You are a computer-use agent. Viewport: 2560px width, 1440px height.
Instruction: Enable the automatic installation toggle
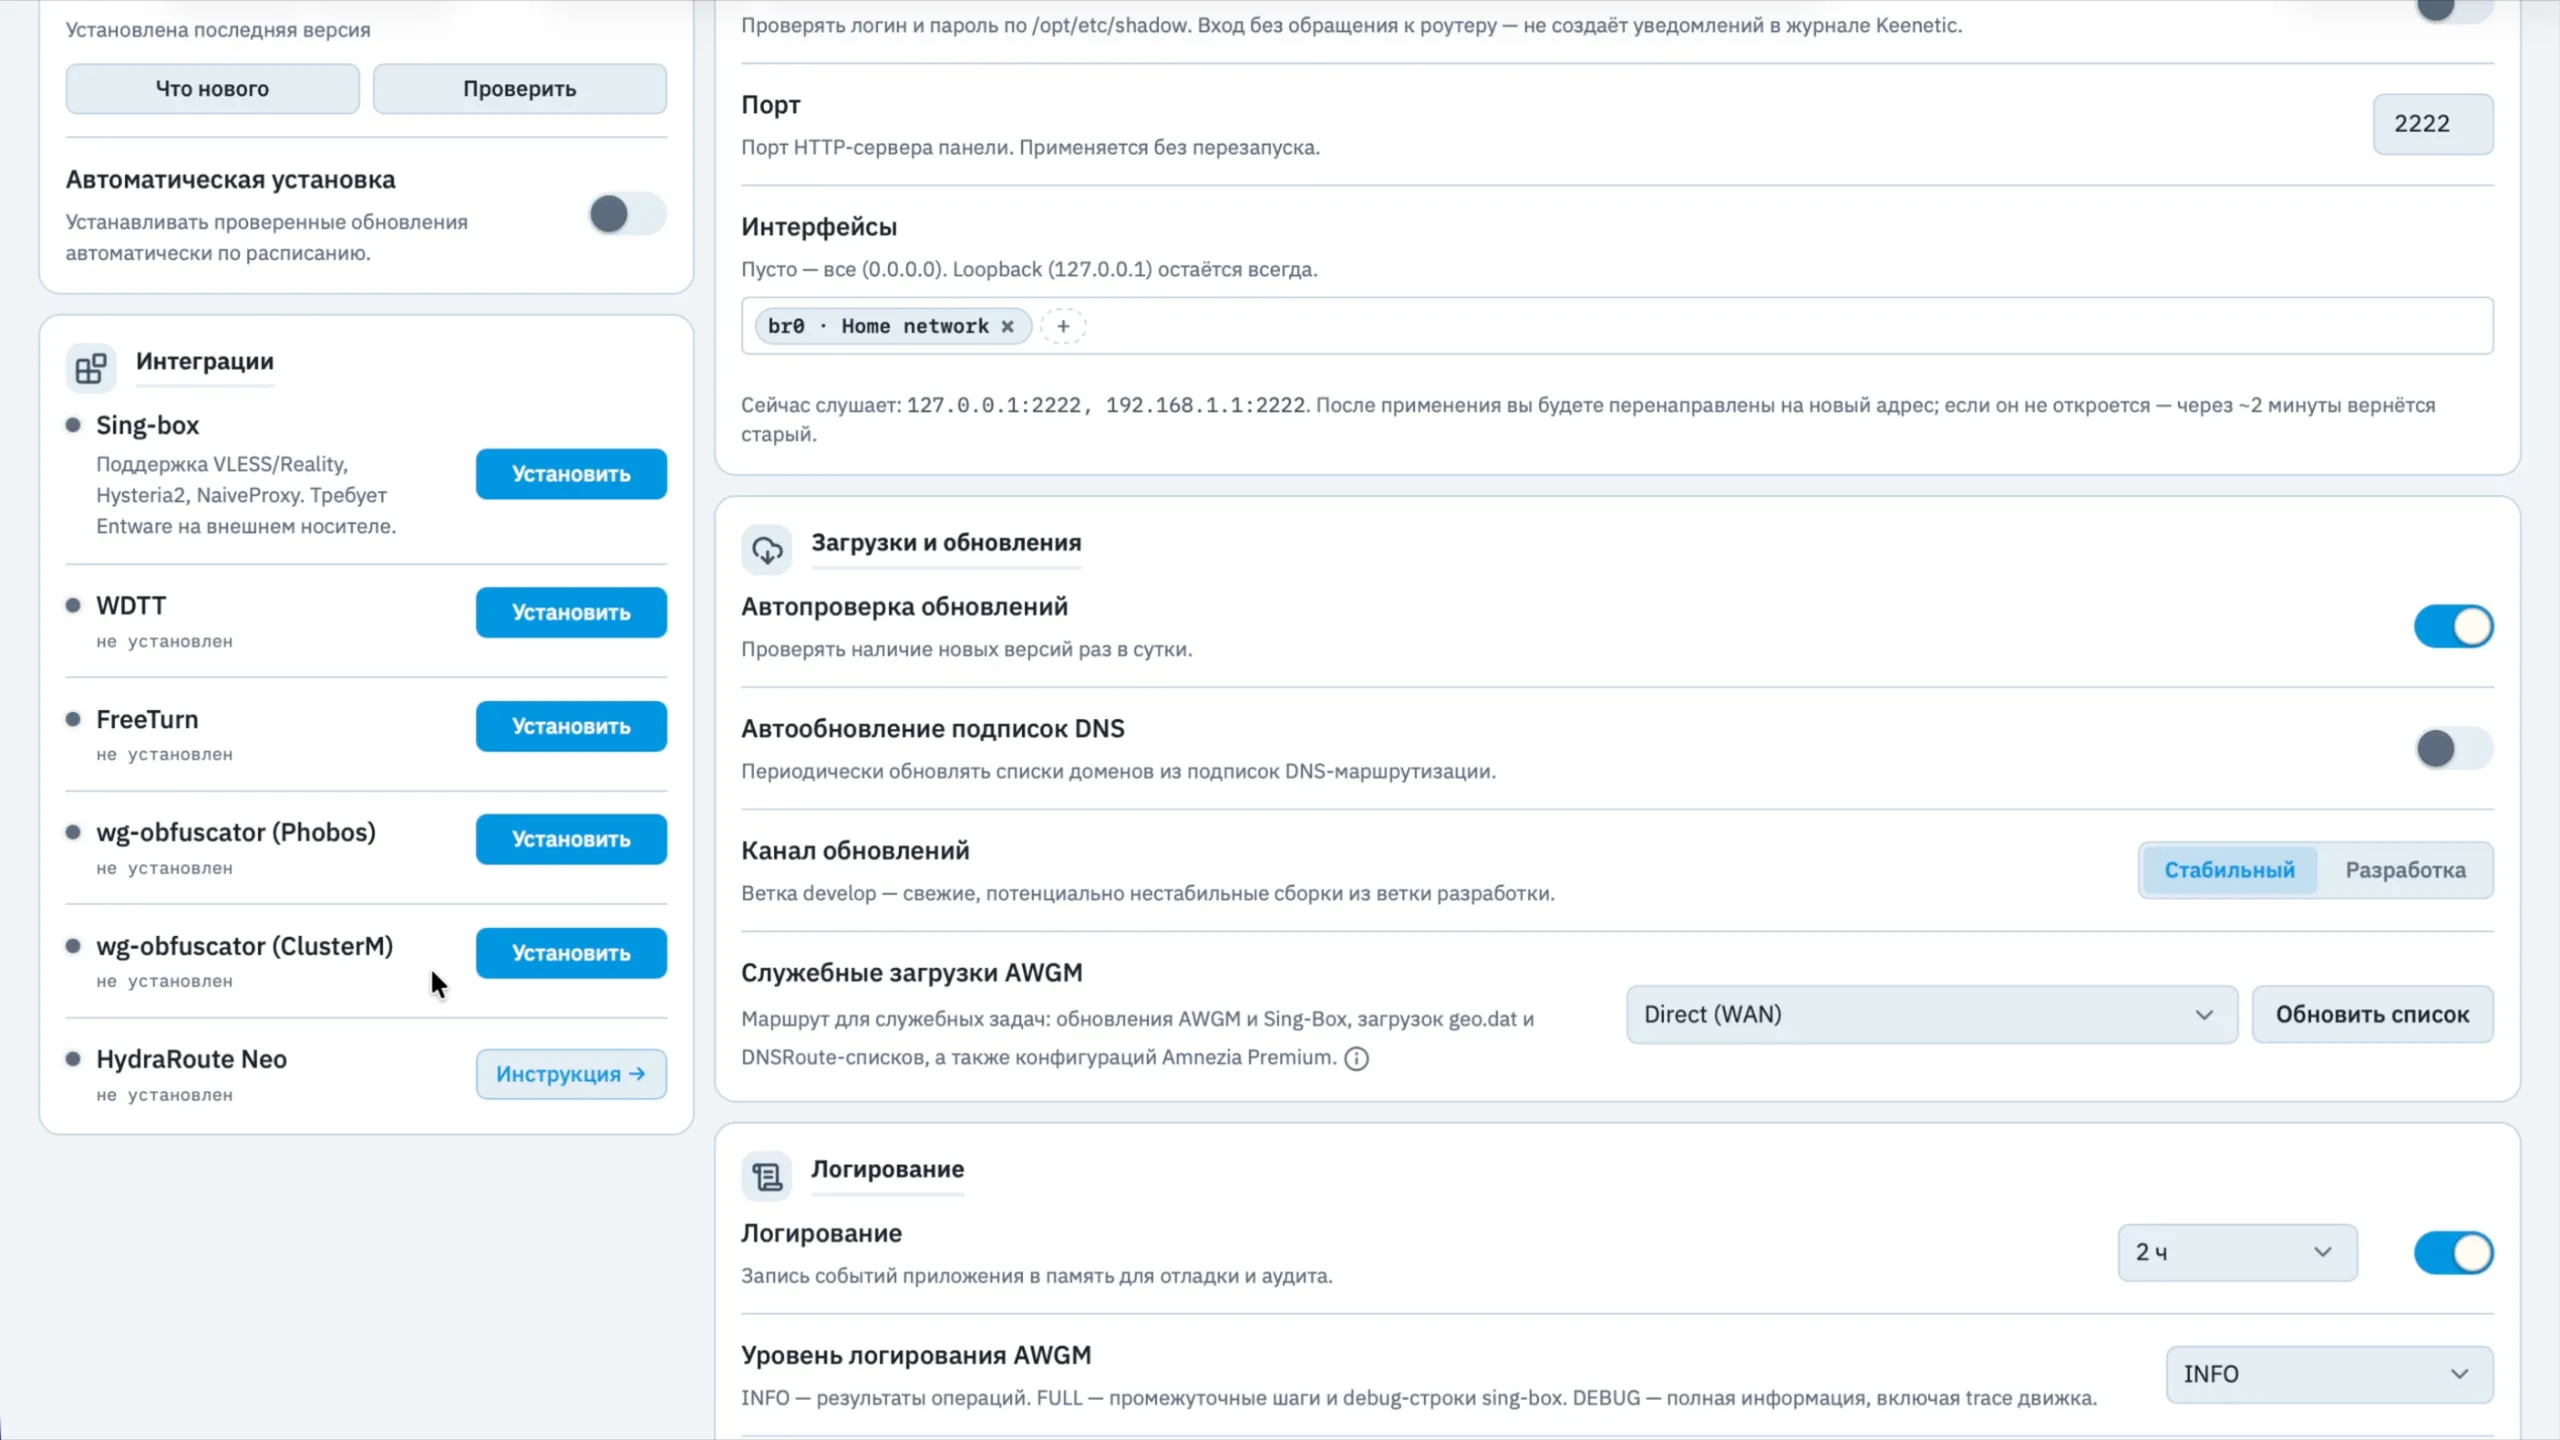click(627, 214)
